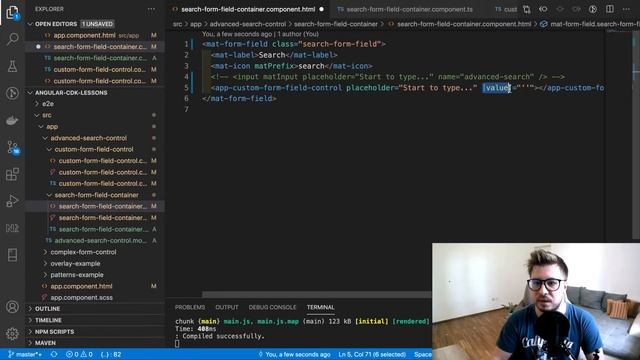Click Ln 5, Col 71 status entry
640x360 pixels.
click(x=372, y=354)
